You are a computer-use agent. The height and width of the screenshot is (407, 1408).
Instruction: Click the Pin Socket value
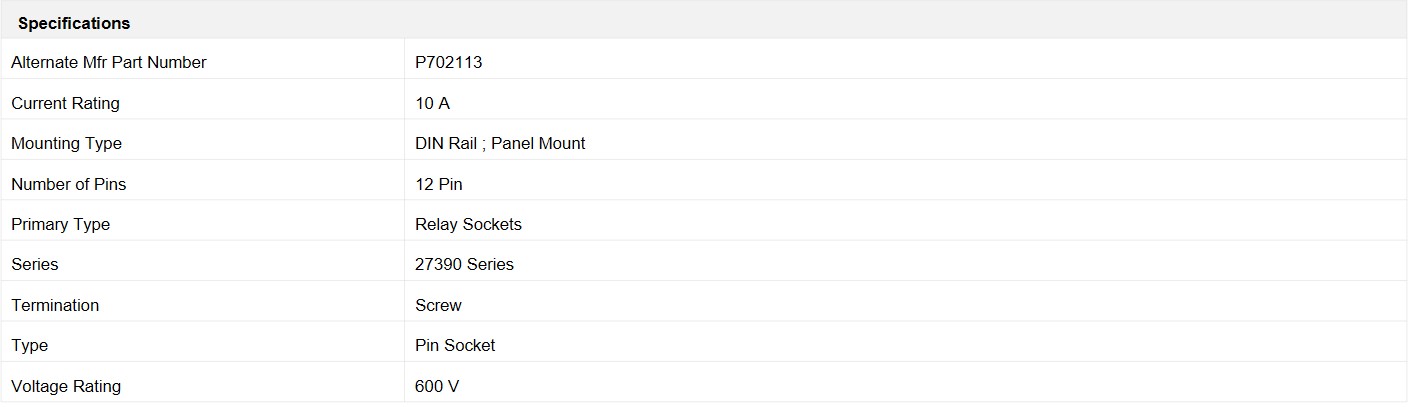point(455,345)
